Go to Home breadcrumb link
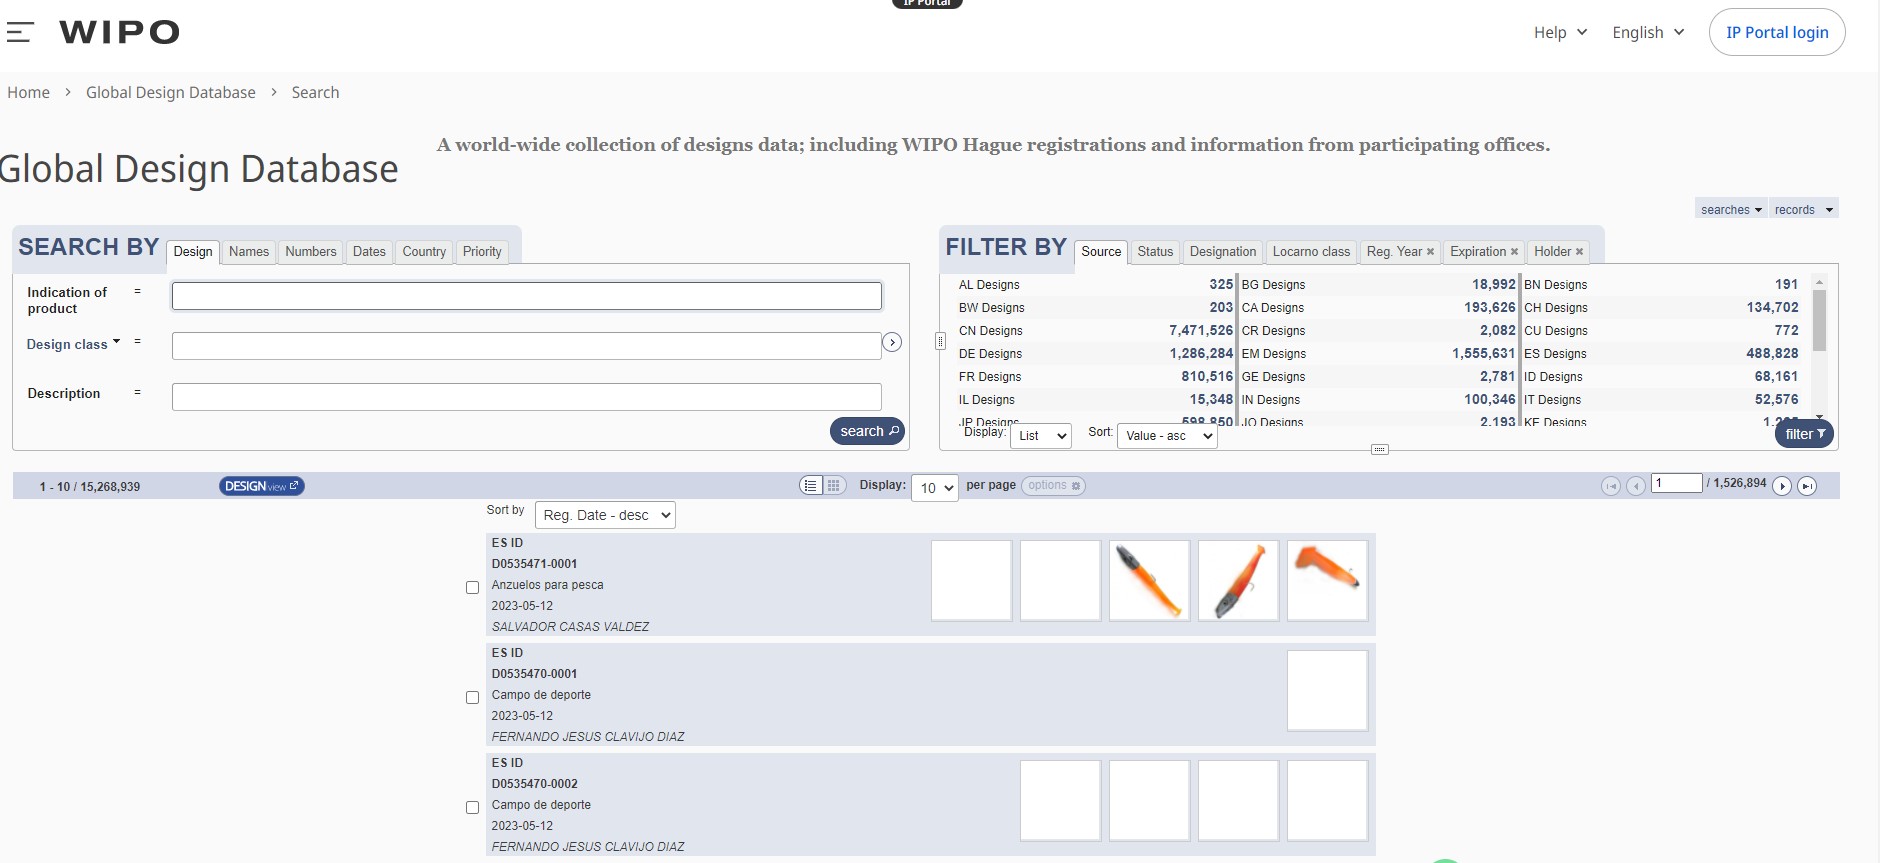This screenshot has width=1880, height=863. pos(28,92)
